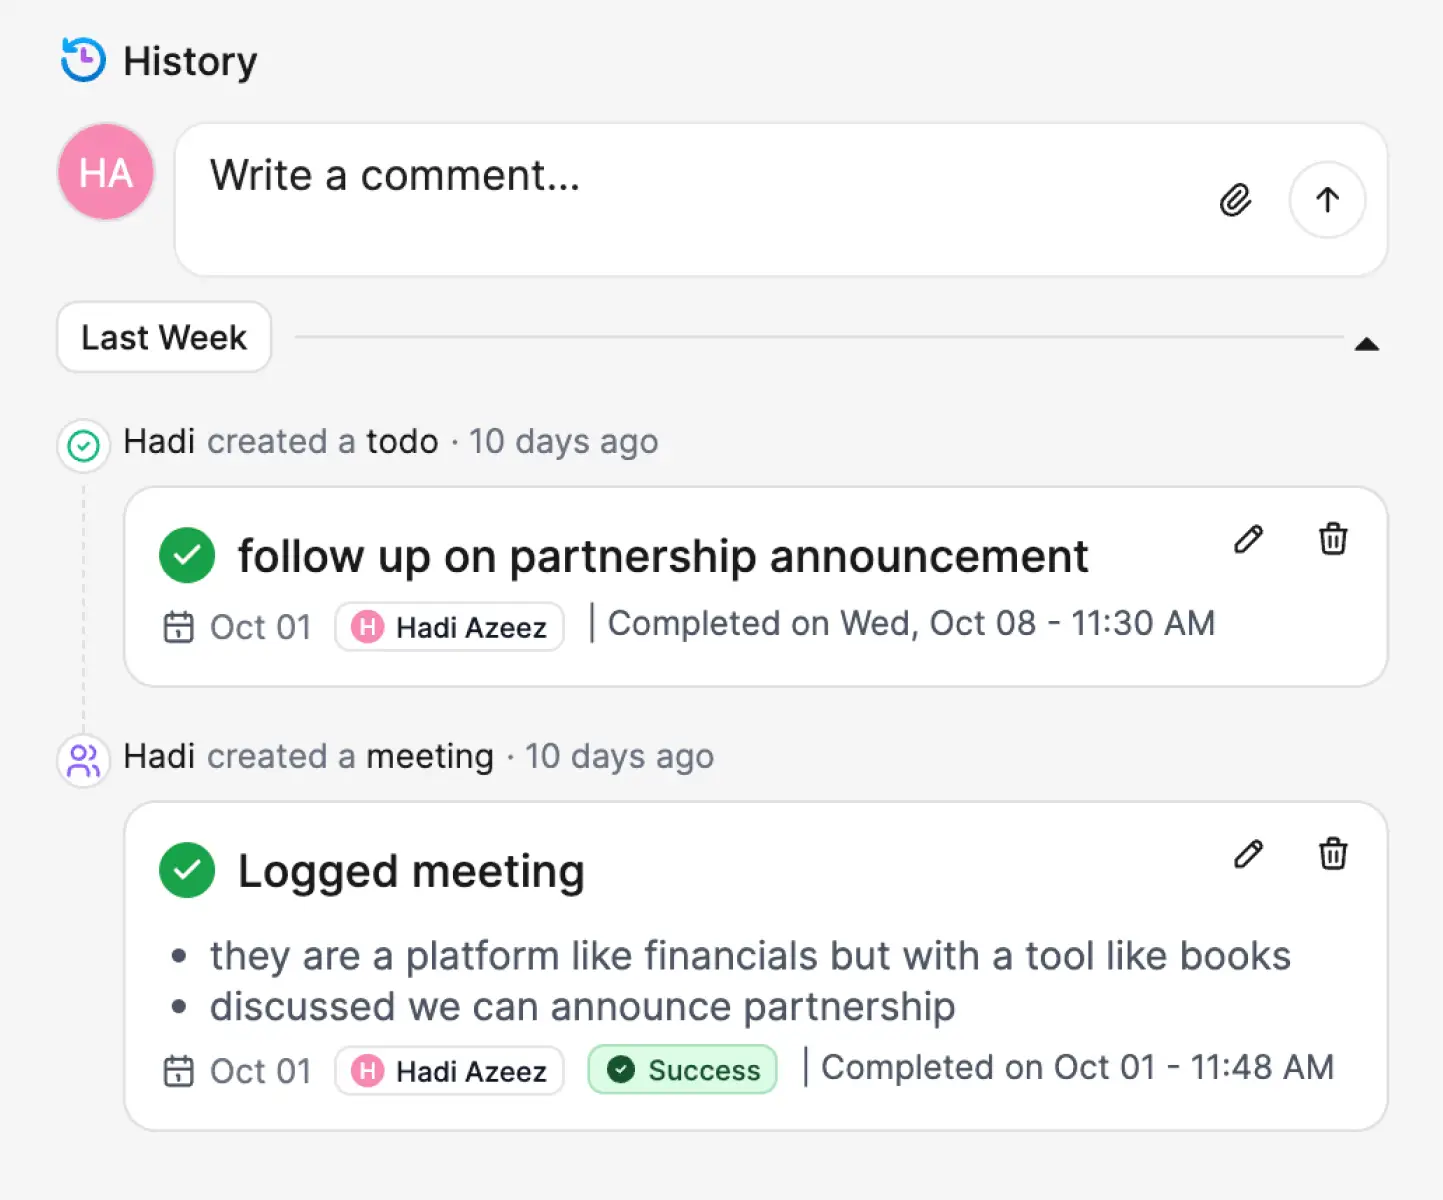The width and height of the screenshot is (1443, 1200).
Task: Send comment with the up arrow button
Action: pyautogui.click(x=1327, y=200)
